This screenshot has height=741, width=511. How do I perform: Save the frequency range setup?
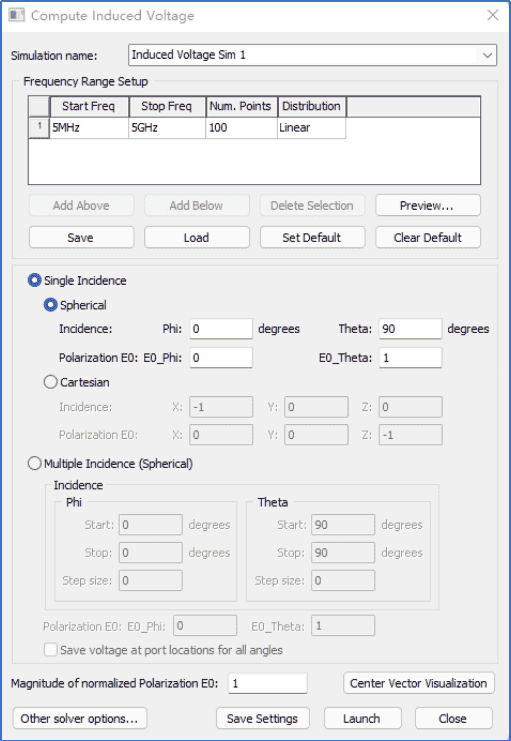81,237
